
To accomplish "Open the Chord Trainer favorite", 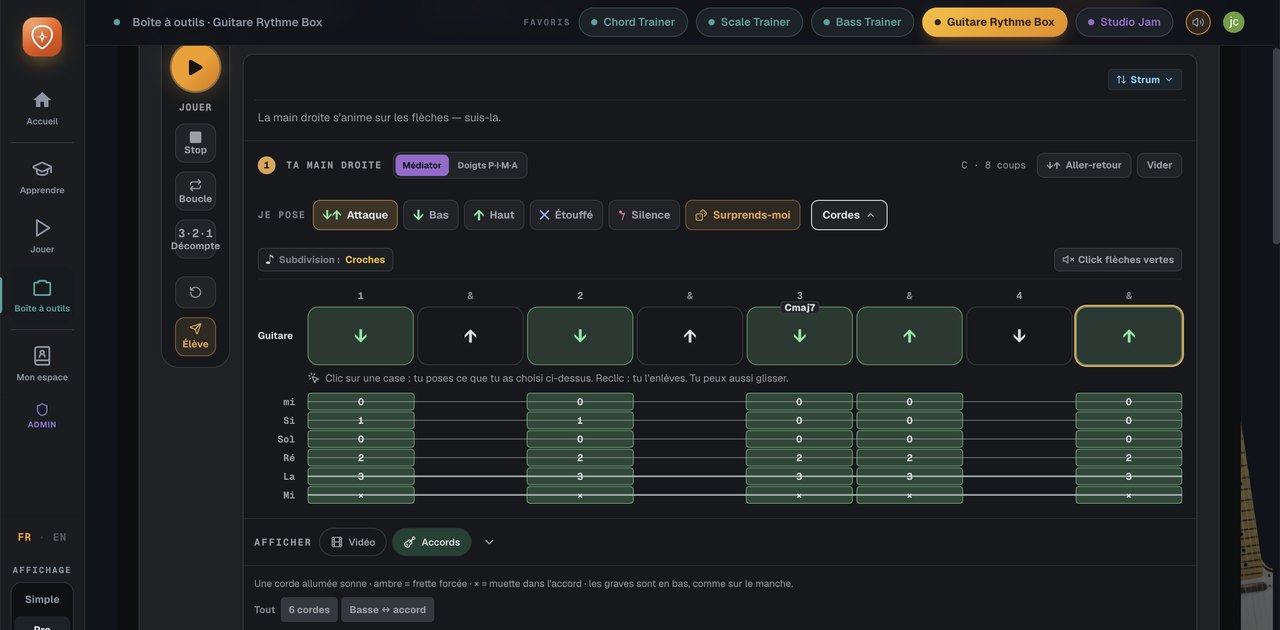I will pyautogui.click(x=633, y=22).
